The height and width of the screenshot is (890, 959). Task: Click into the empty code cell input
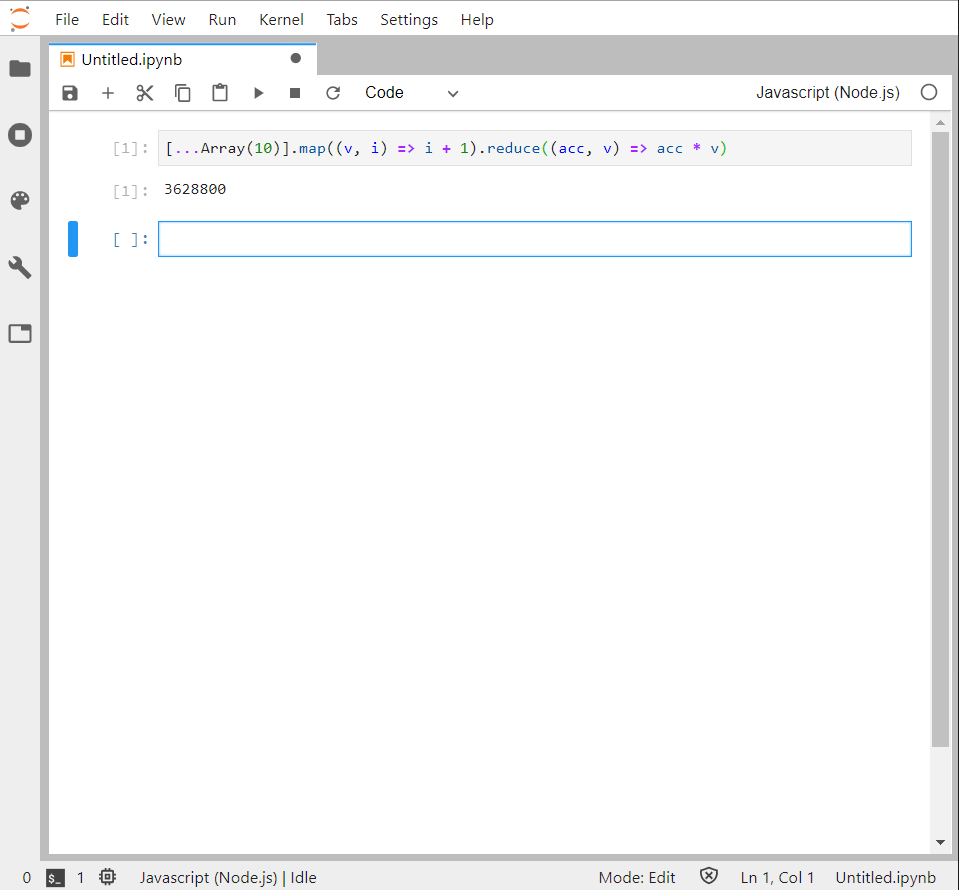tap(535, 239)
